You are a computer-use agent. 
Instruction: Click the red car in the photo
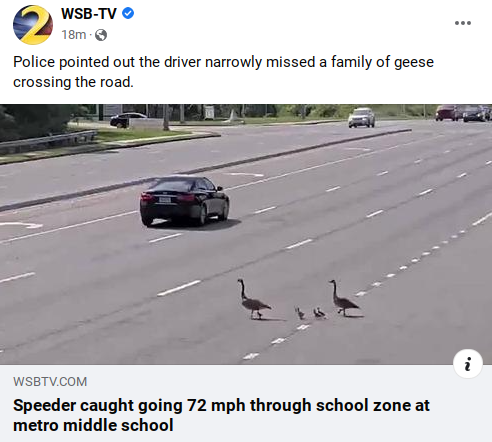pyautogui.click(x=447, y=113)
